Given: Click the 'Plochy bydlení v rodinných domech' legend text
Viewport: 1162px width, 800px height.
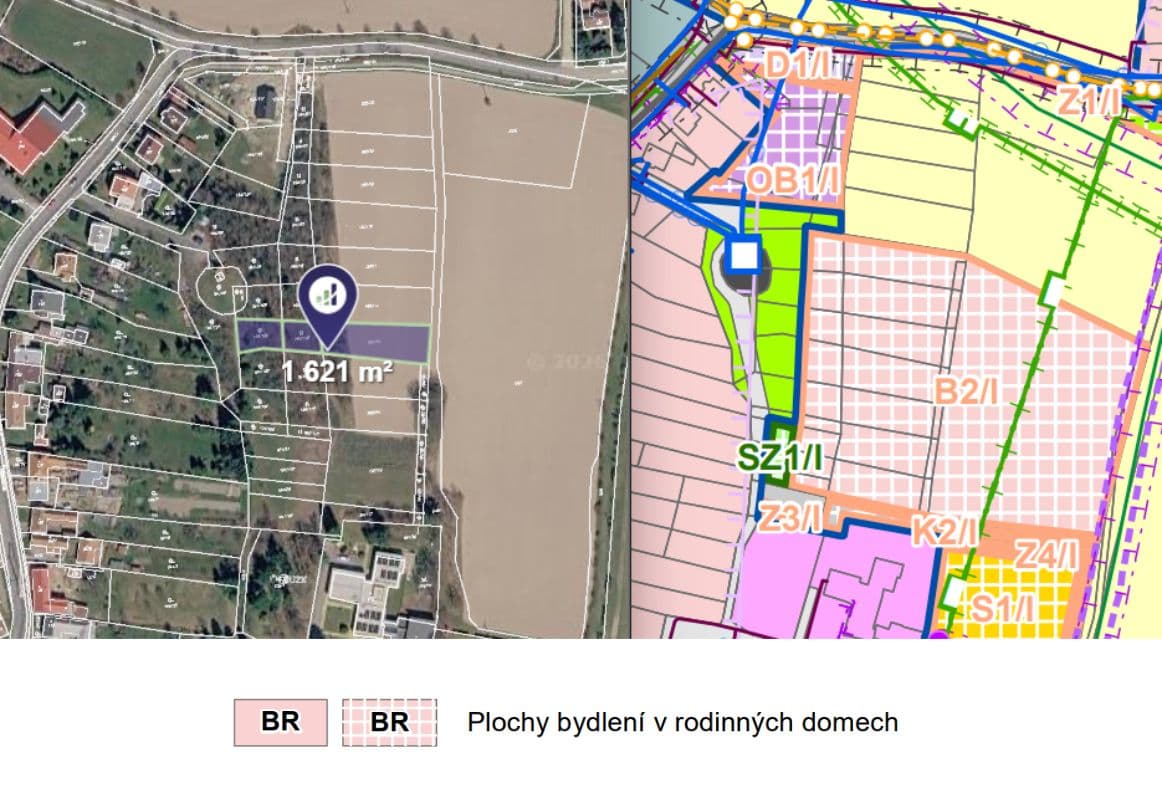Looking at the screenshot, I should (683, 722).
